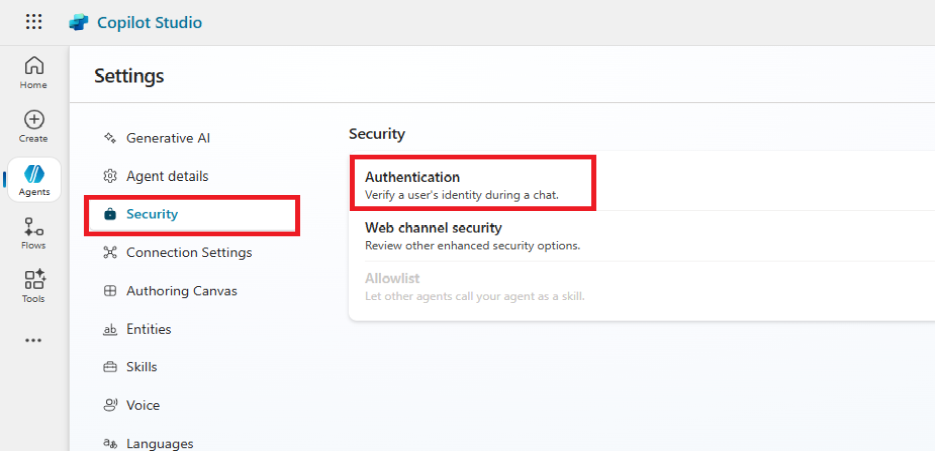Open Agent details settings

tap(166, 176)
